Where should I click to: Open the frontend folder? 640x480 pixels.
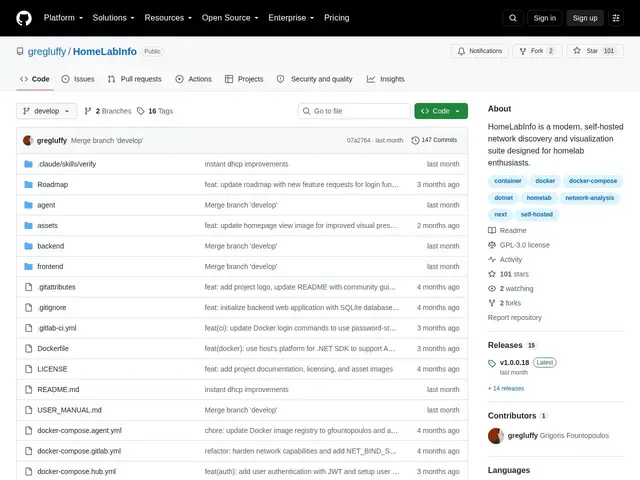tap(50, 267)
